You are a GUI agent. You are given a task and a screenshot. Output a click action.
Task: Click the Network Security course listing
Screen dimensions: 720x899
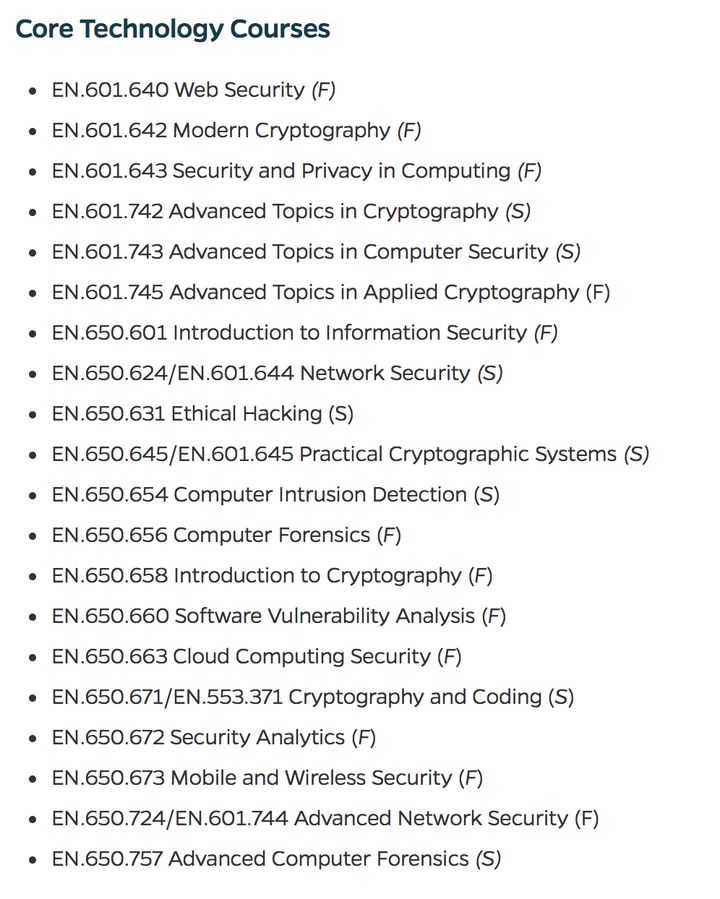[x=276, y=374]
